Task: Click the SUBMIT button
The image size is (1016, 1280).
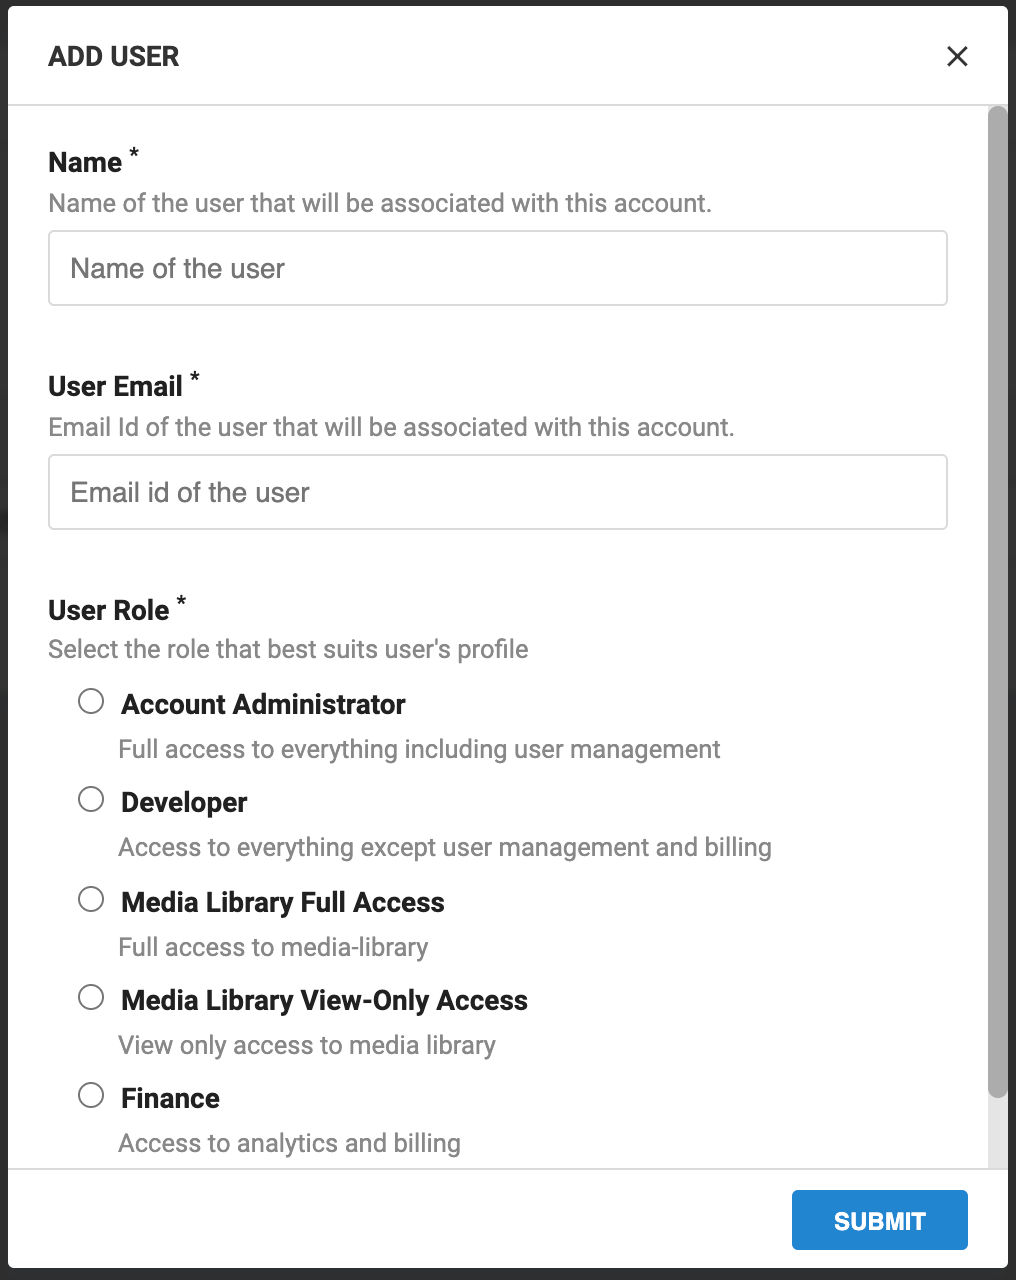Action: [879, 1219]
